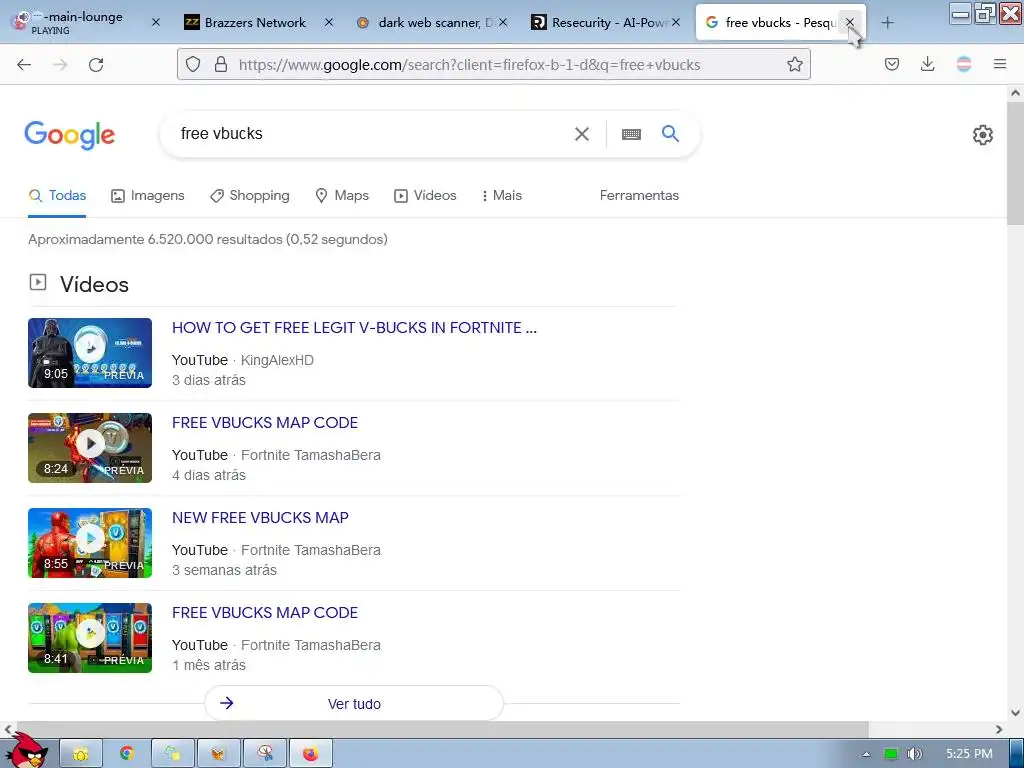
Task: Open the 1 mês atrás FREE VBUCKS MAP CODE link
Action: [x=264, y=613]
